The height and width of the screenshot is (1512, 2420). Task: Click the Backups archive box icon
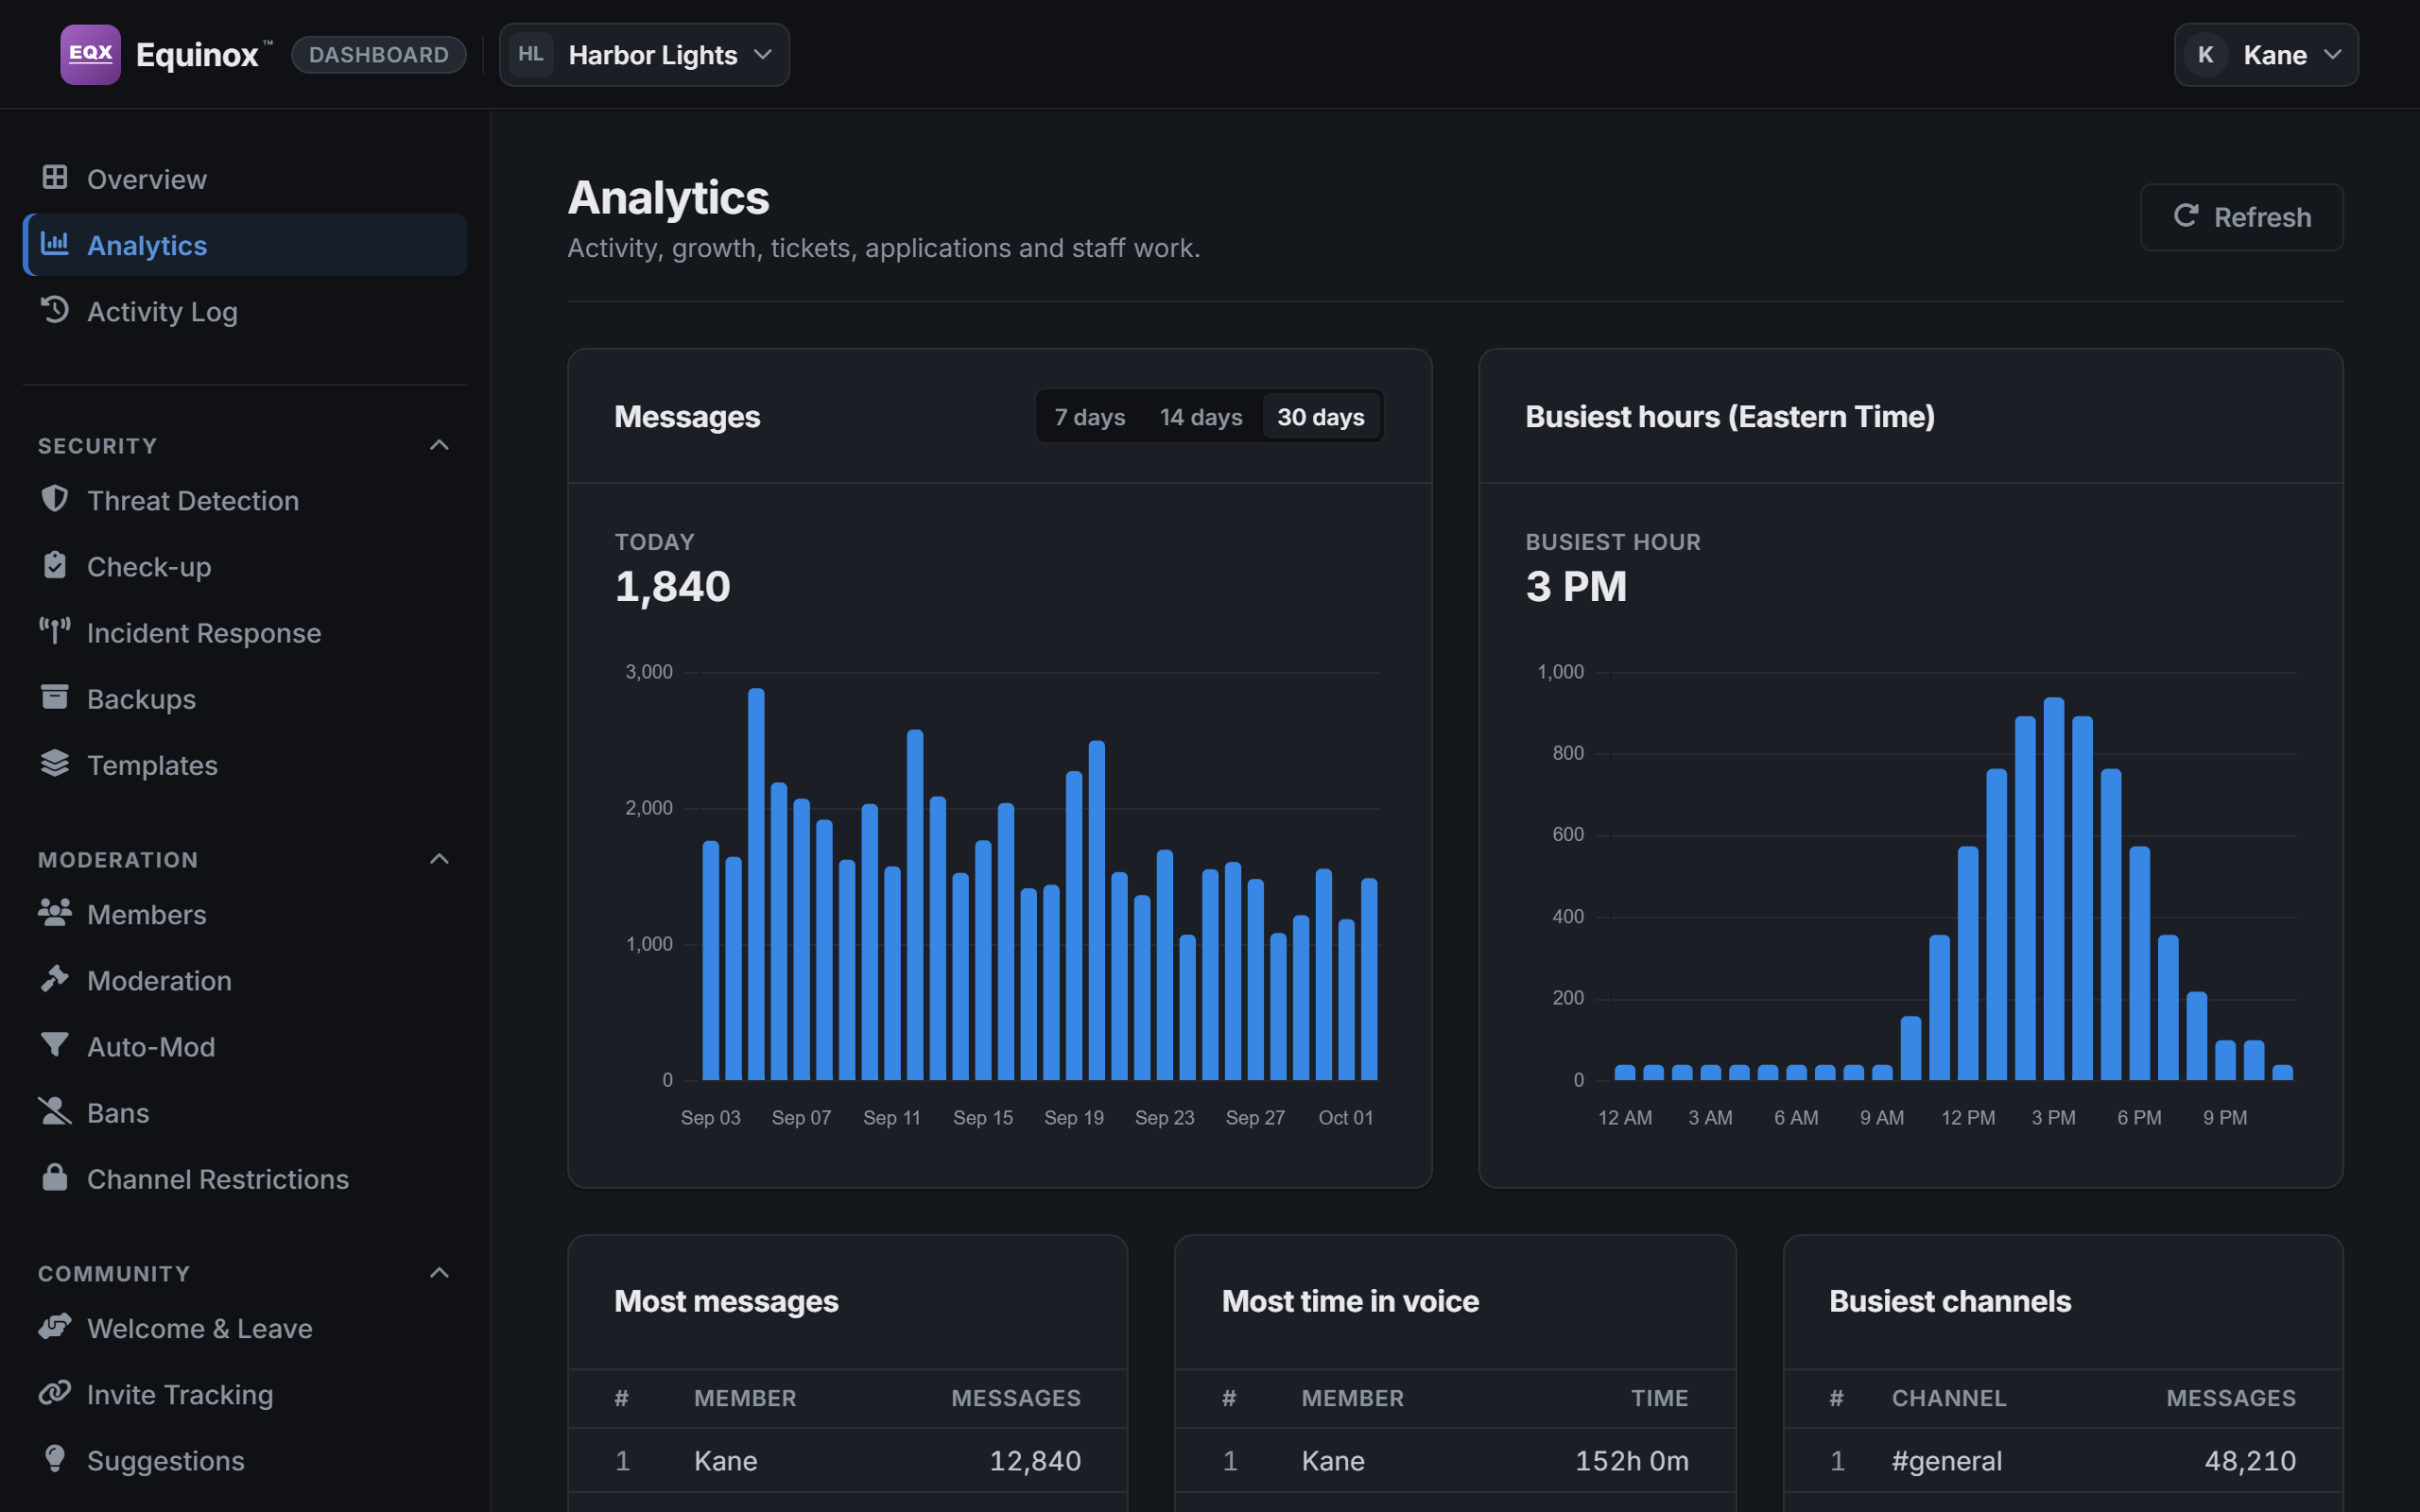click(55, 697)
